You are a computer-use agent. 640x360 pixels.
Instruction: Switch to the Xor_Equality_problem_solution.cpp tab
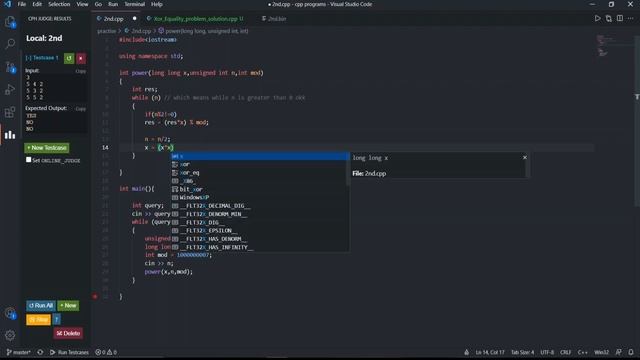[195, 18]
